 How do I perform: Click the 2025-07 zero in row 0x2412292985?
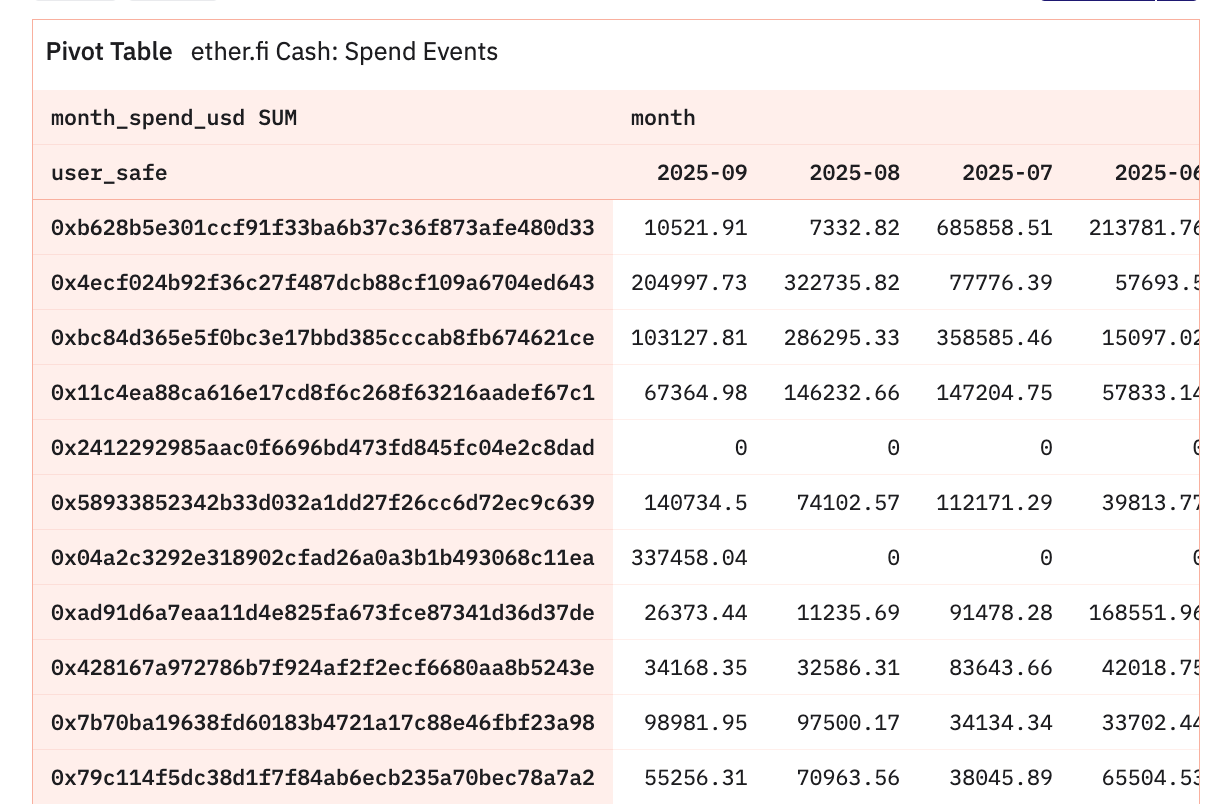point(1046,448)
